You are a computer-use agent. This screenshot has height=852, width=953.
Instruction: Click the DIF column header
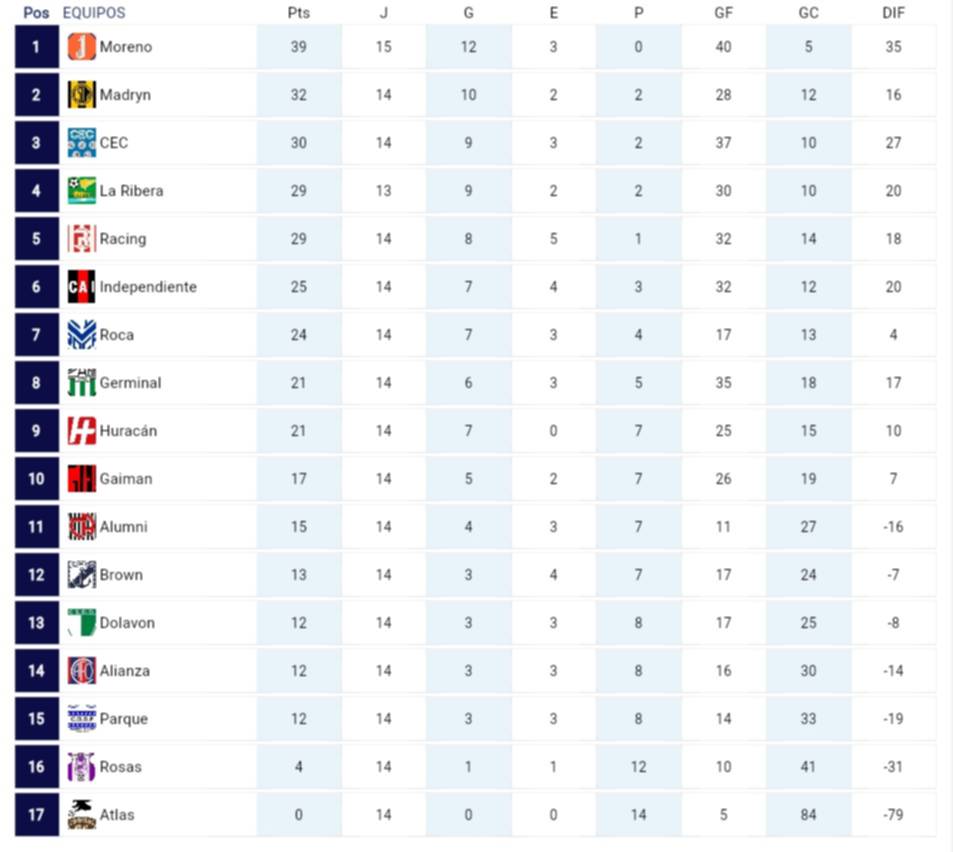(x=893, y=13)
